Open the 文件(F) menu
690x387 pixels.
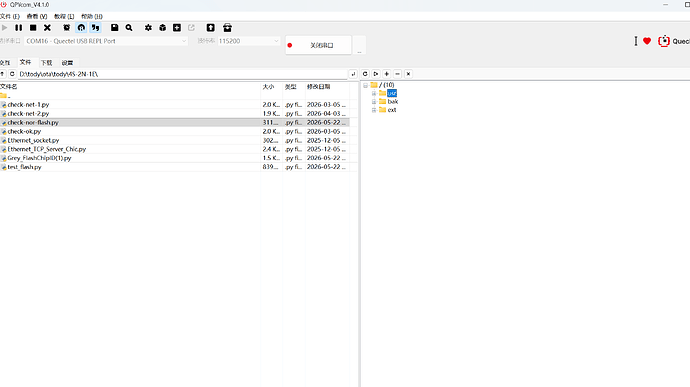pos(10,16)
